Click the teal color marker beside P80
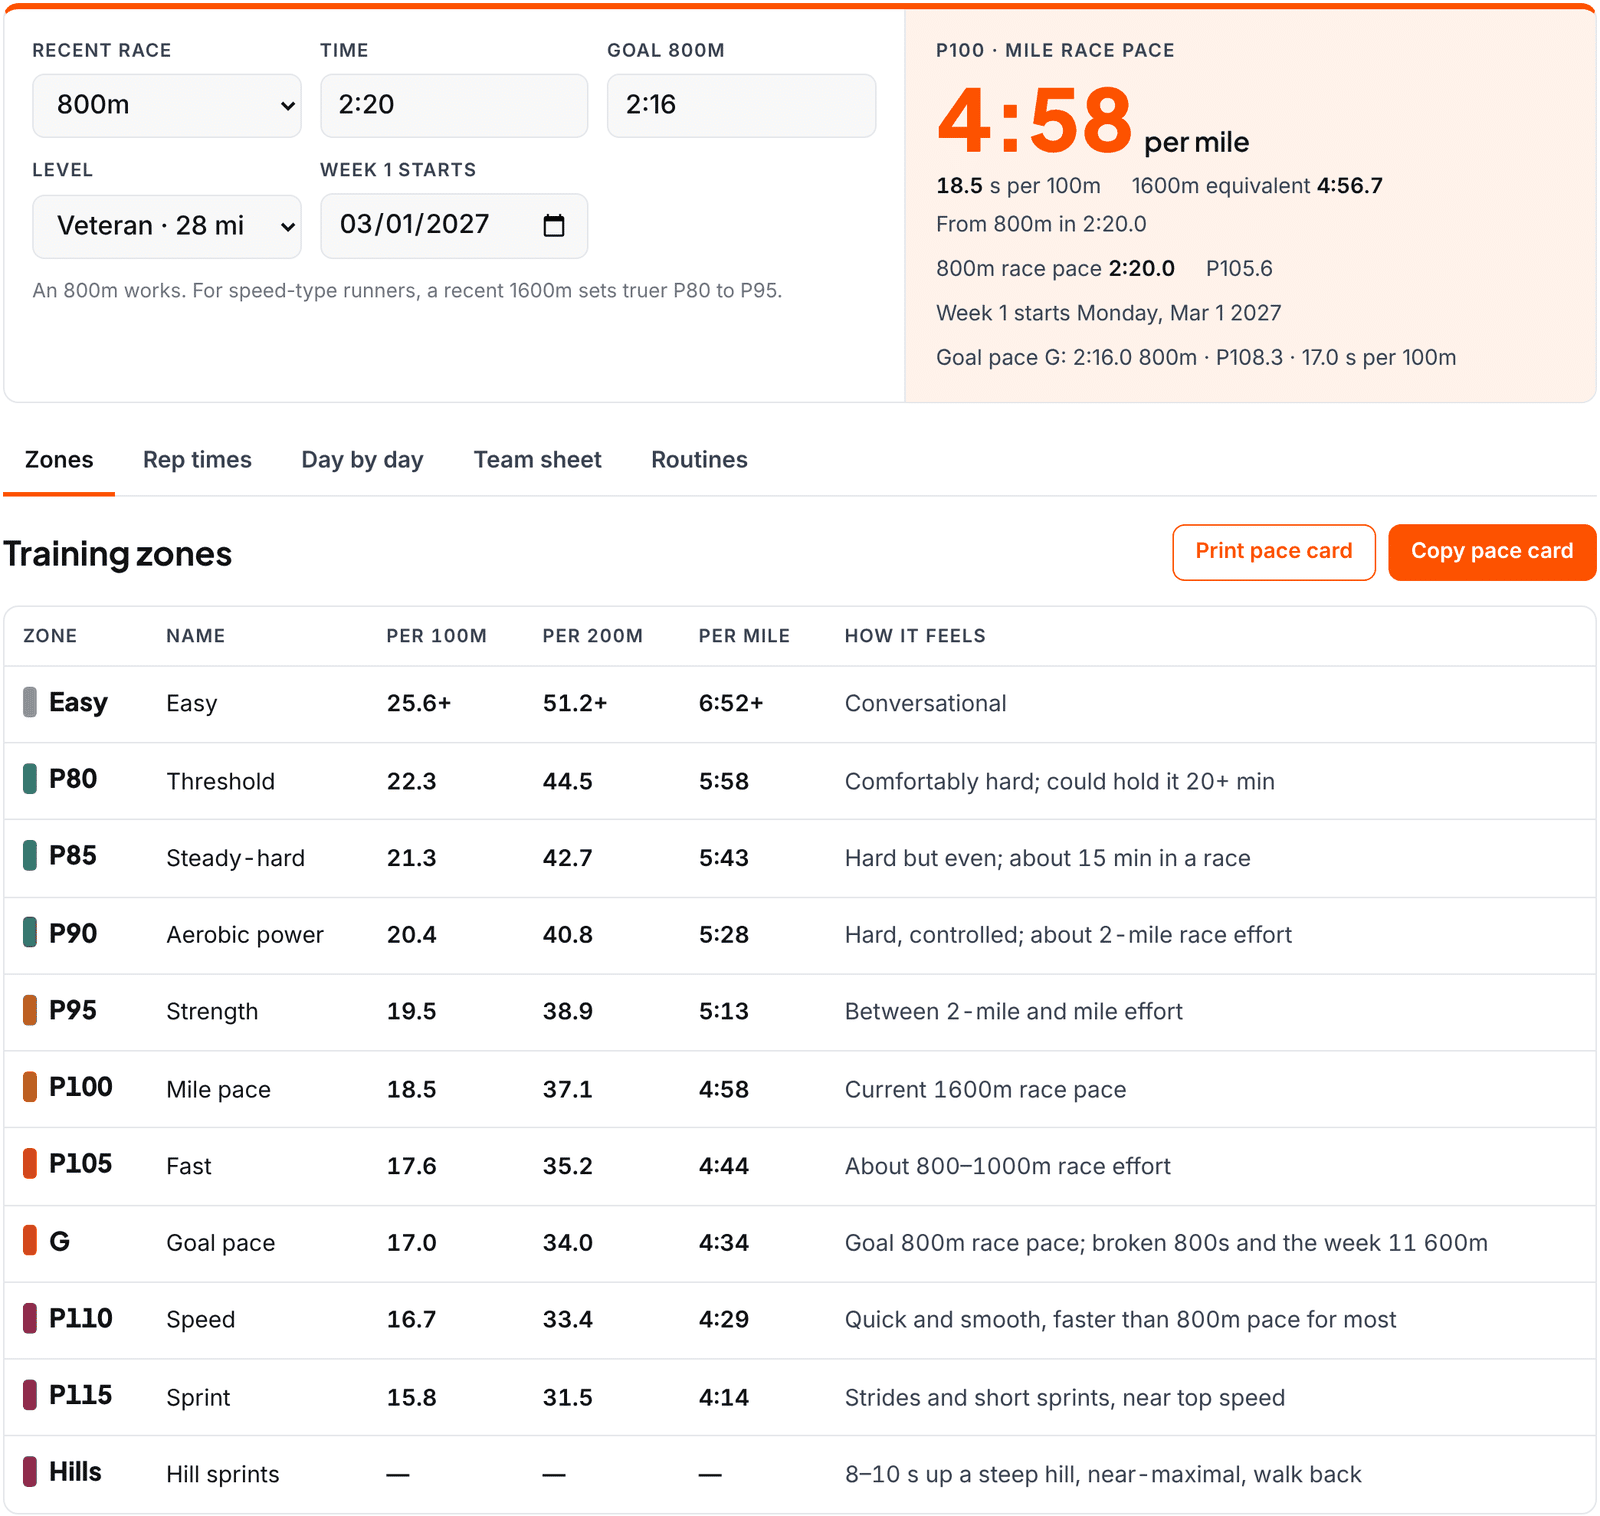 (30, 779)
